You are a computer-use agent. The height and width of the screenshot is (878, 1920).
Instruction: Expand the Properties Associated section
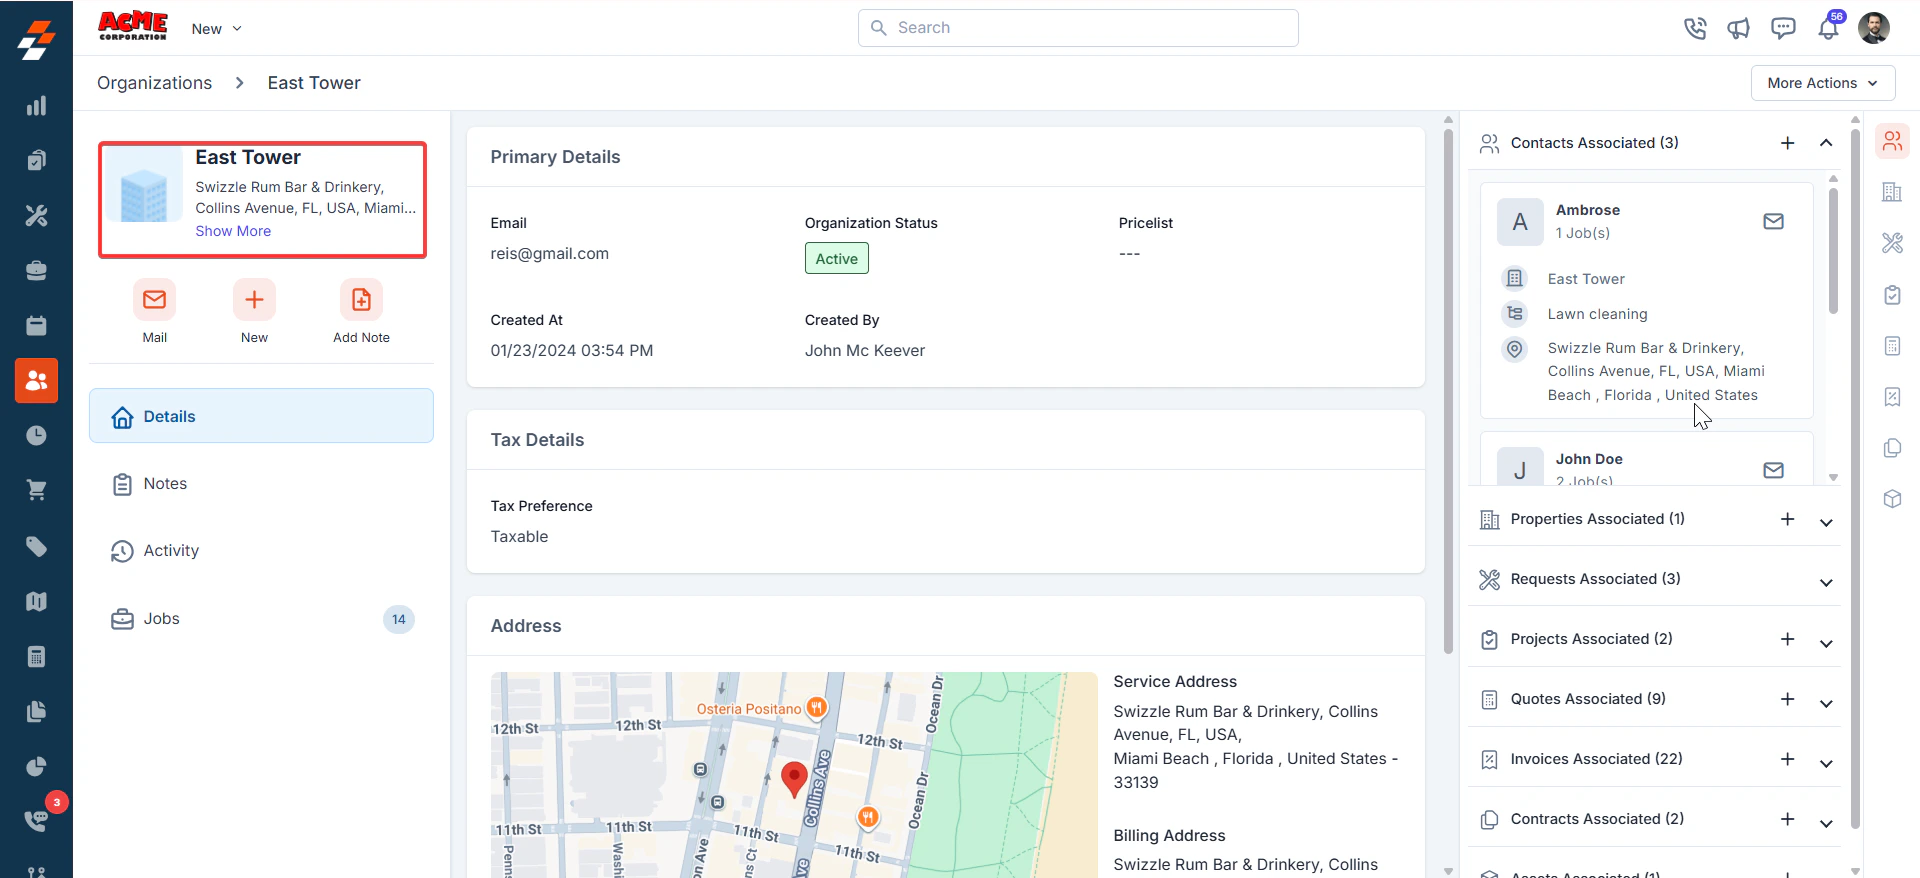click(1826, 522)
